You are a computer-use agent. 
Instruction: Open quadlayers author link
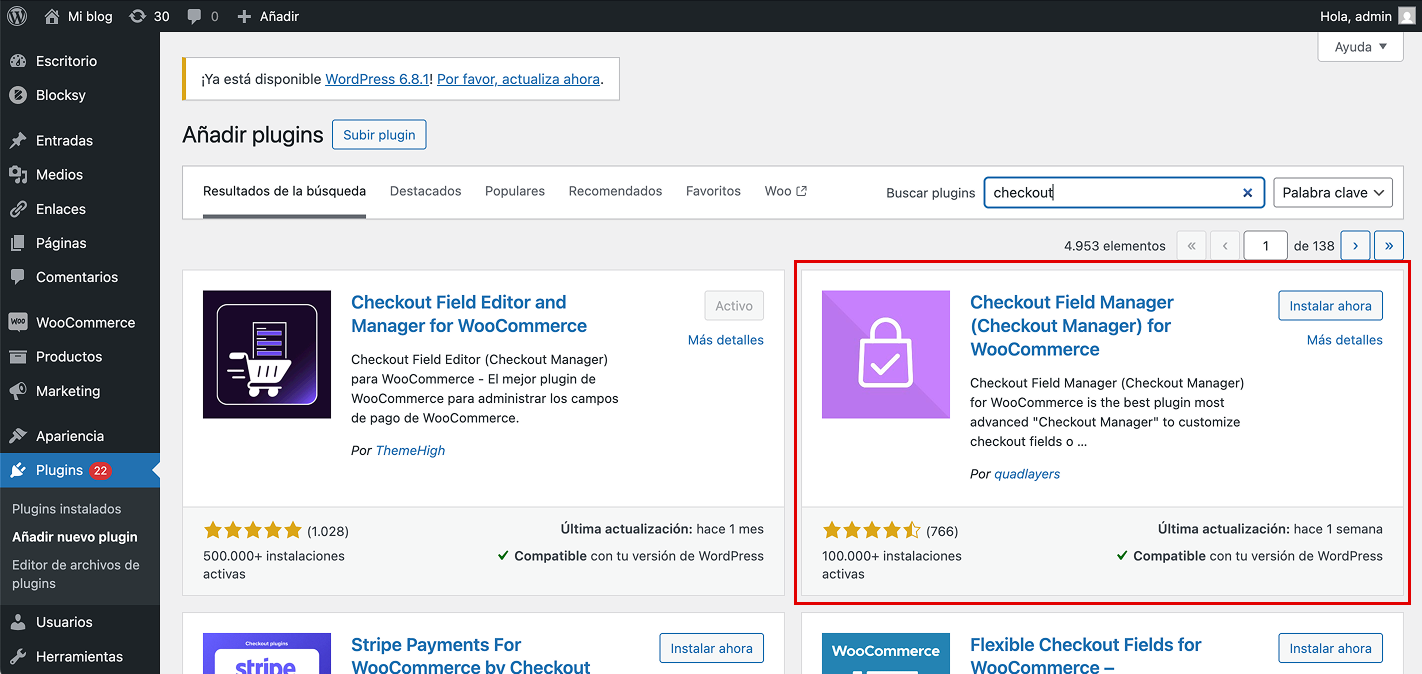coord(1027,474)
